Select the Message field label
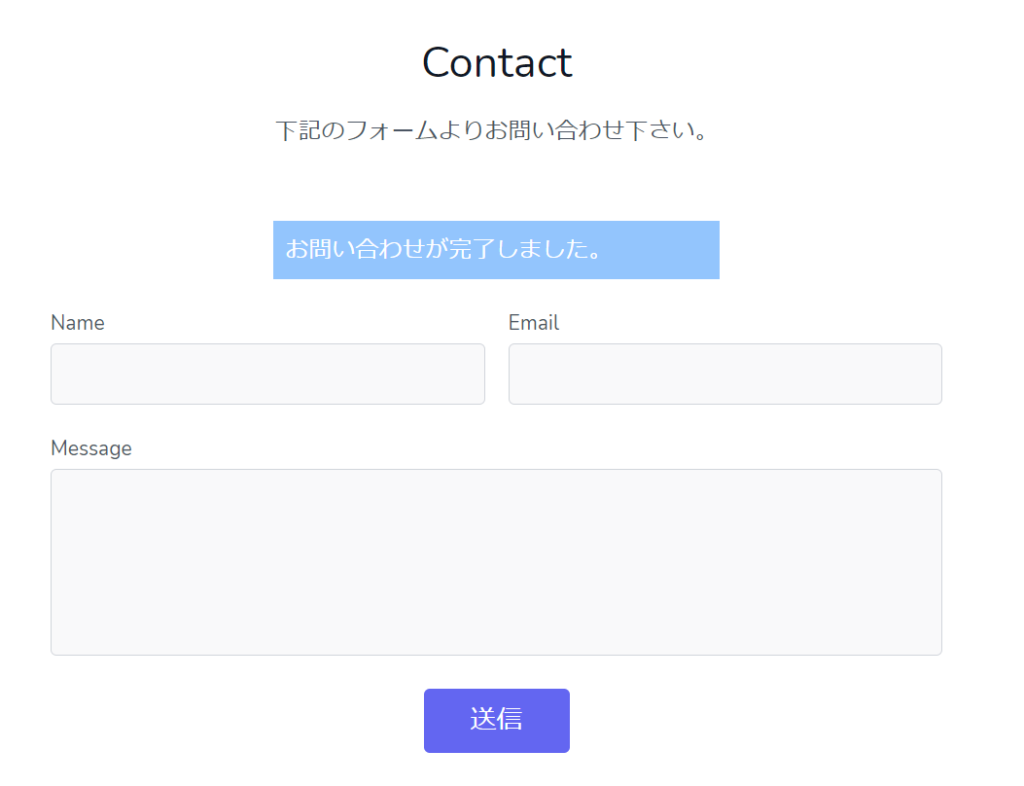This screenshot has height=786, width=1024. tap(91, 448)
